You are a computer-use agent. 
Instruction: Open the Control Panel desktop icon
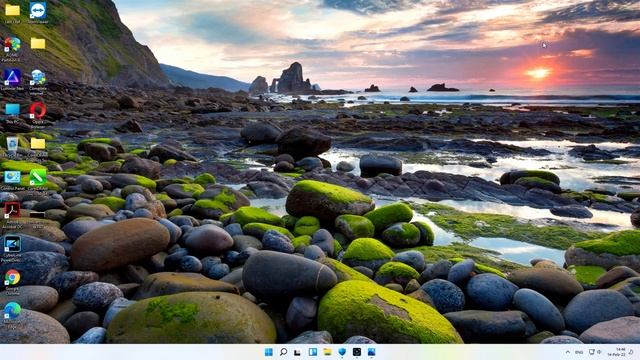click(12, 177)
